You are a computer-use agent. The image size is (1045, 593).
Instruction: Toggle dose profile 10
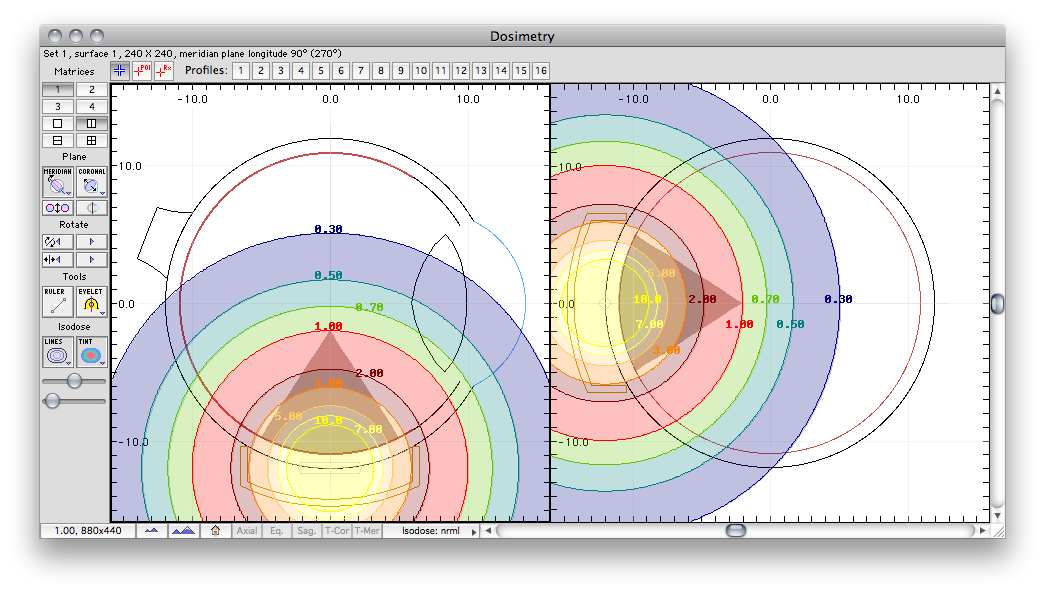421,71
